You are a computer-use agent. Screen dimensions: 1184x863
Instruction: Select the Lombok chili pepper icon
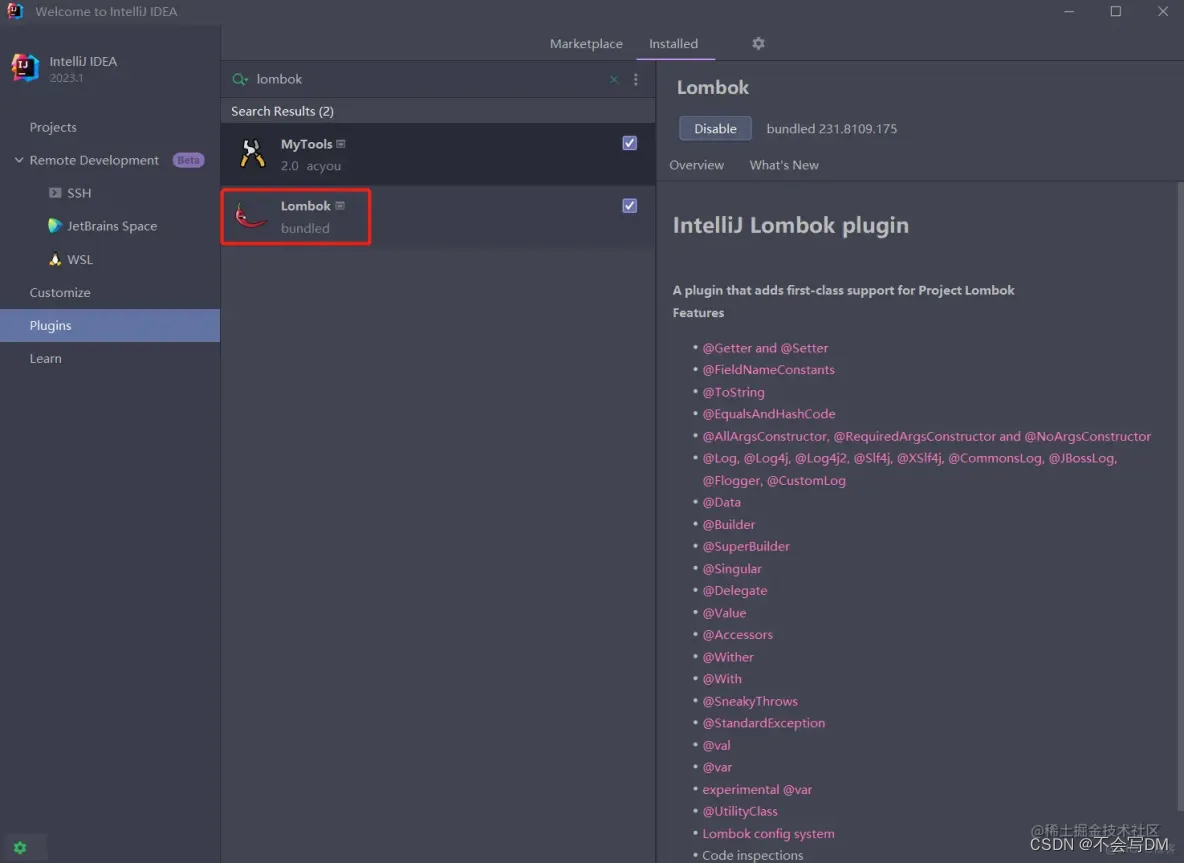coord(251,216)
